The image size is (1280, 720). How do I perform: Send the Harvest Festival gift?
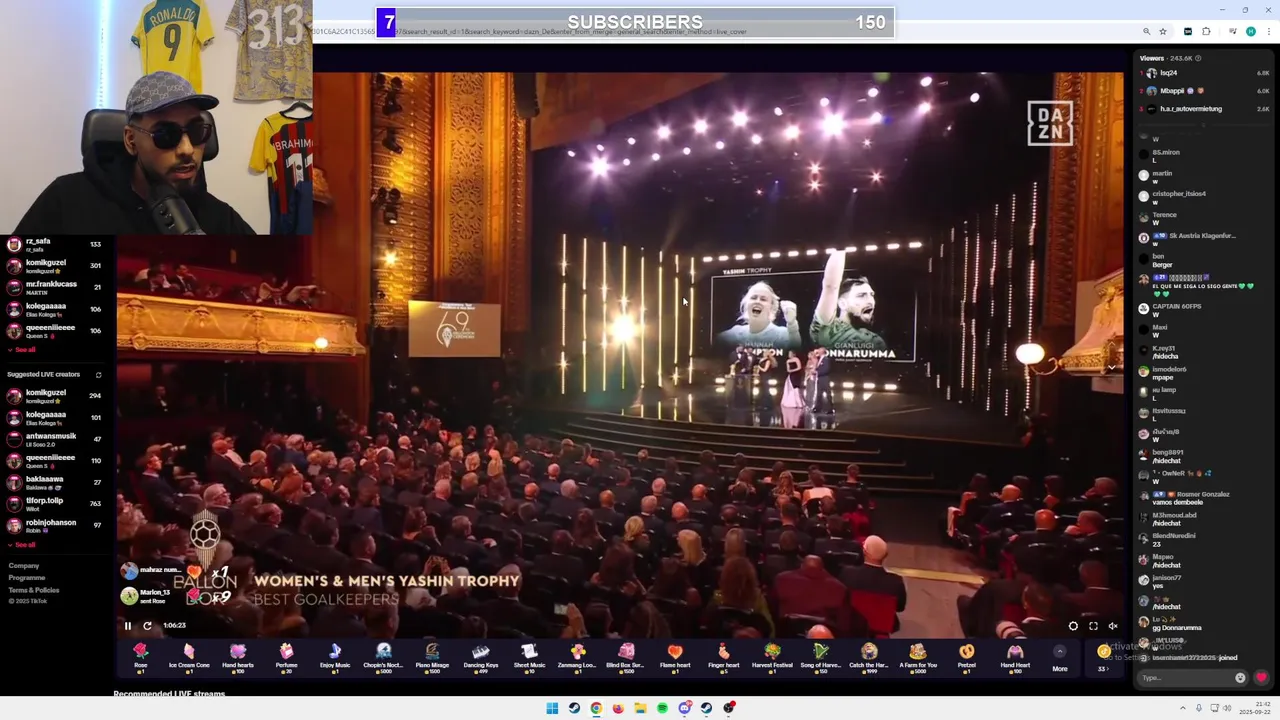pyautogui.click(x=772, y=656)
